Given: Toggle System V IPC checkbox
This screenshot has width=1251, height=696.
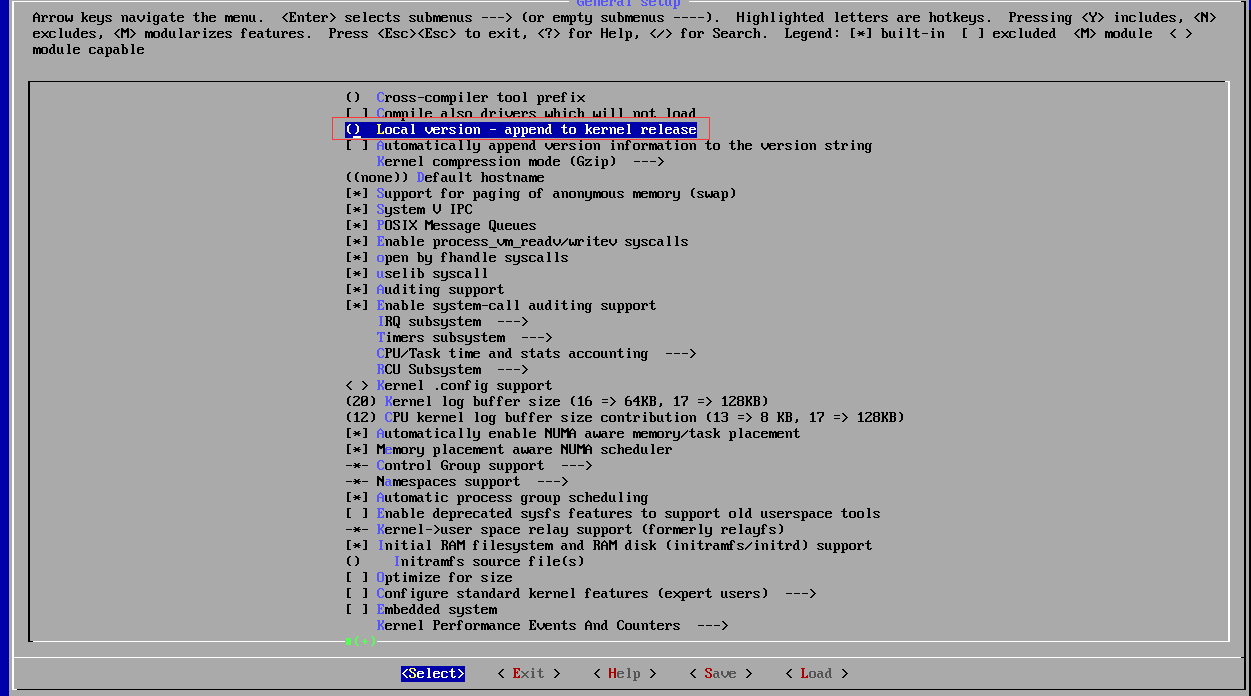Looking at the screenshot, I should pyautogui.click(x=357, y=210).
